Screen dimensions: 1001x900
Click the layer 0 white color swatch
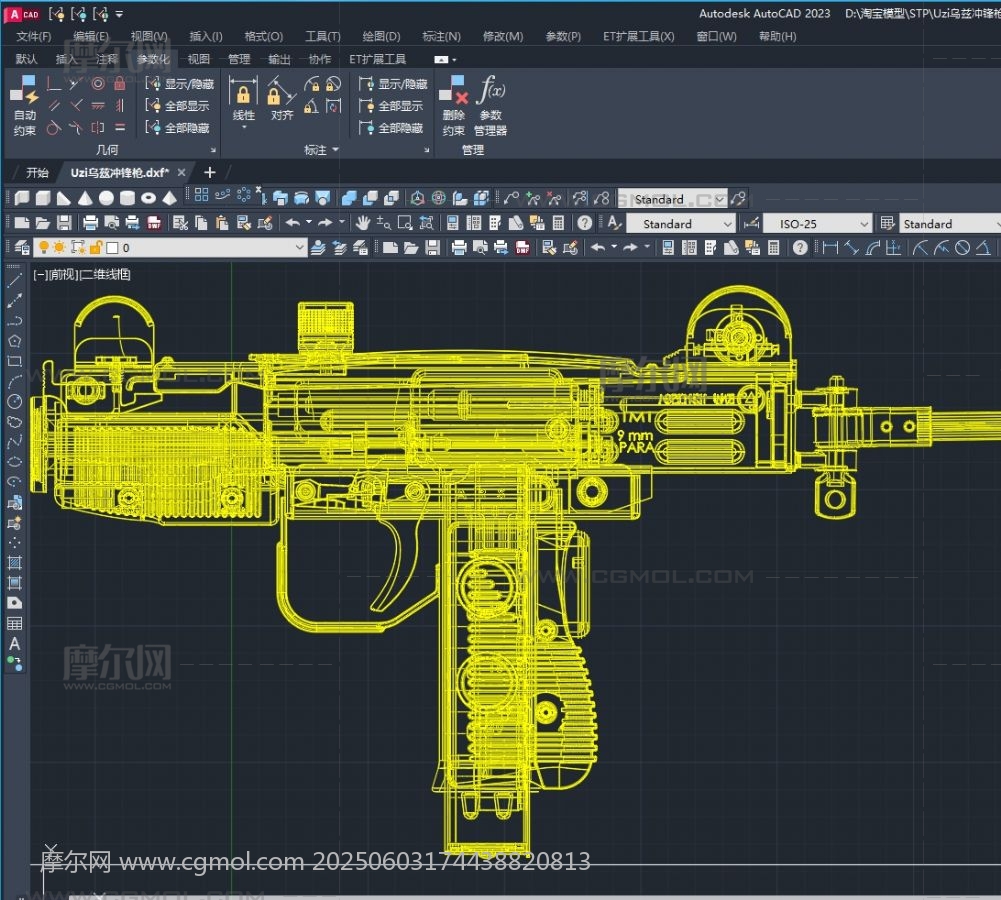(x=112, y=248)
